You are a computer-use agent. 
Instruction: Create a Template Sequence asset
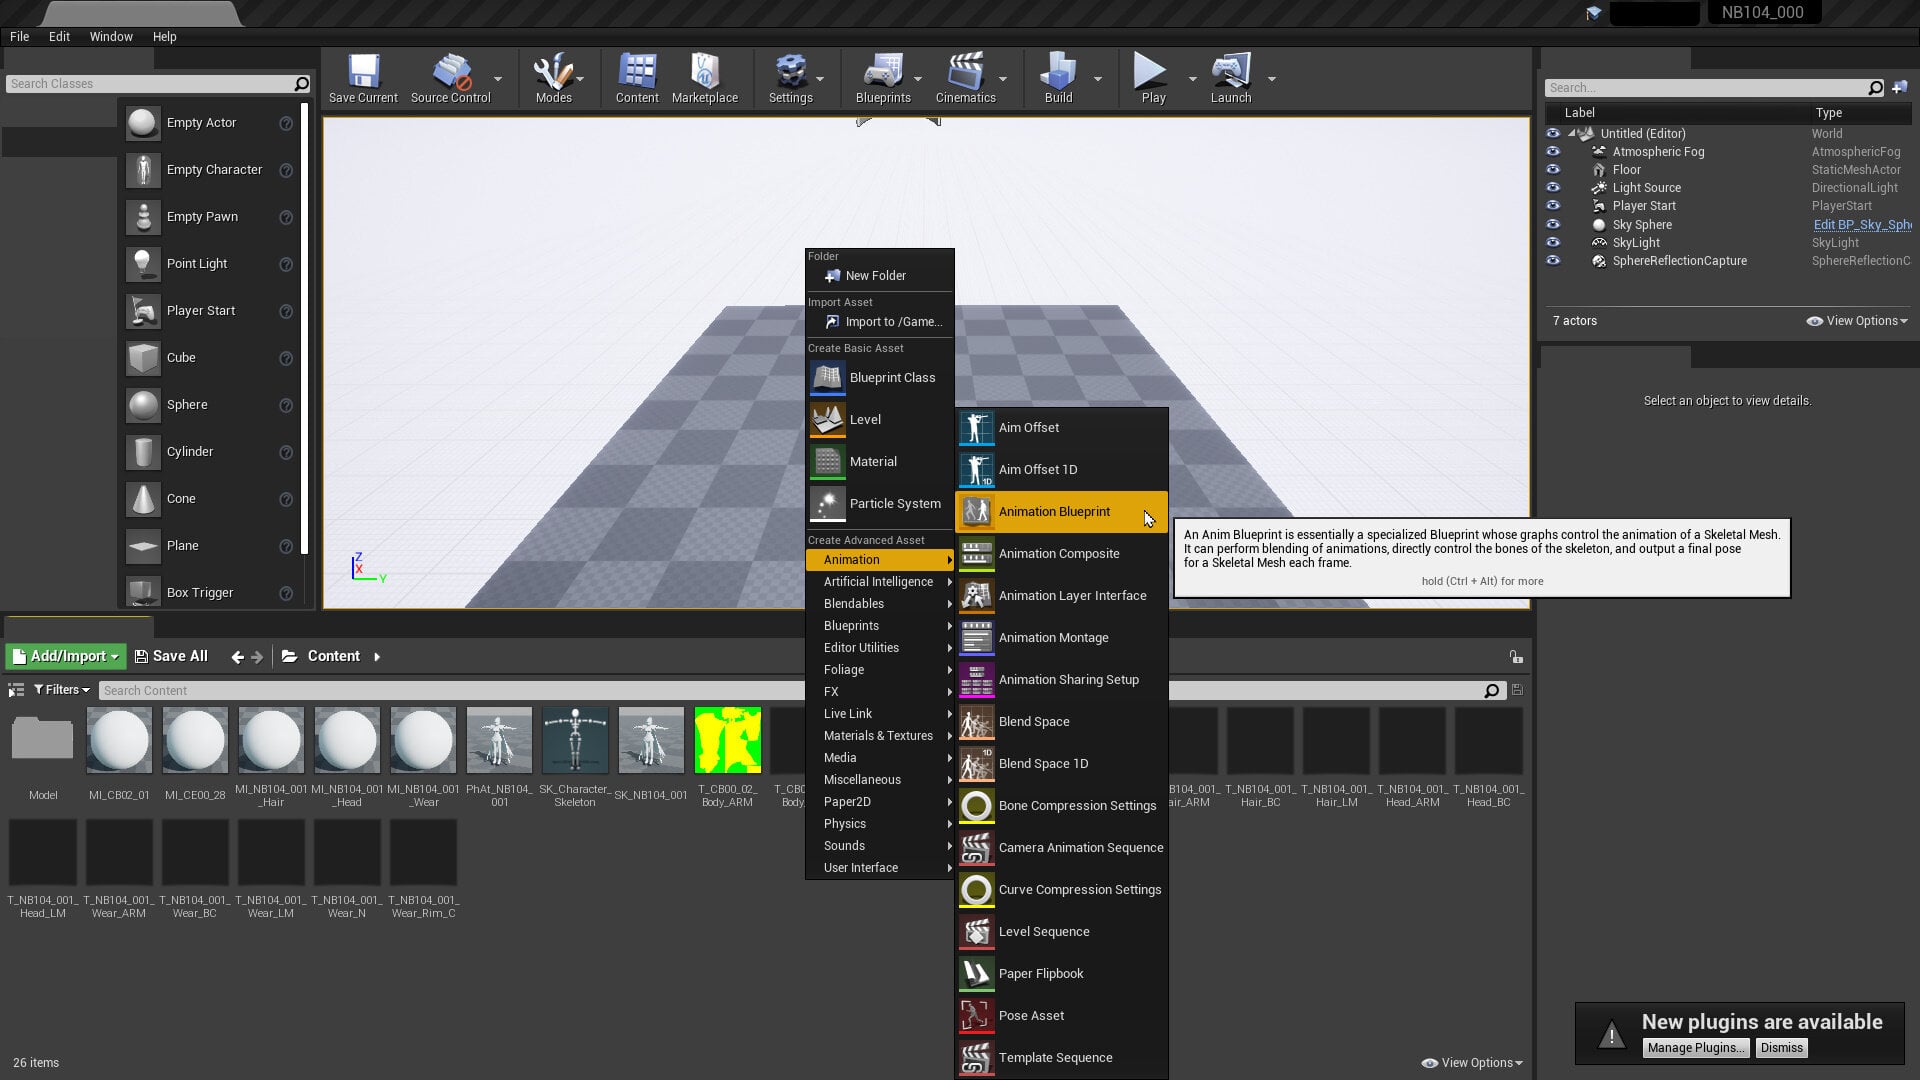[x=1061, y=1057]
